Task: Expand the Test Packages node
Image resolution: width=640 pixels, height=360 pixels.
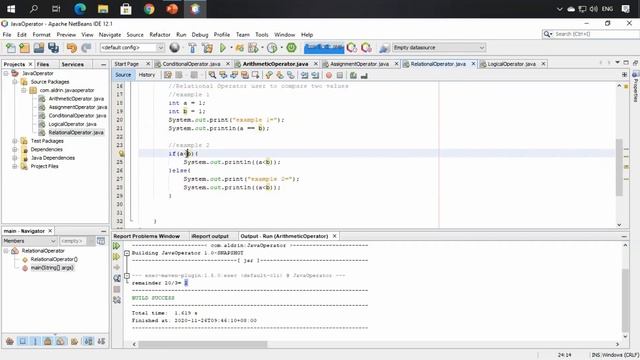Action: coord(15,141)
